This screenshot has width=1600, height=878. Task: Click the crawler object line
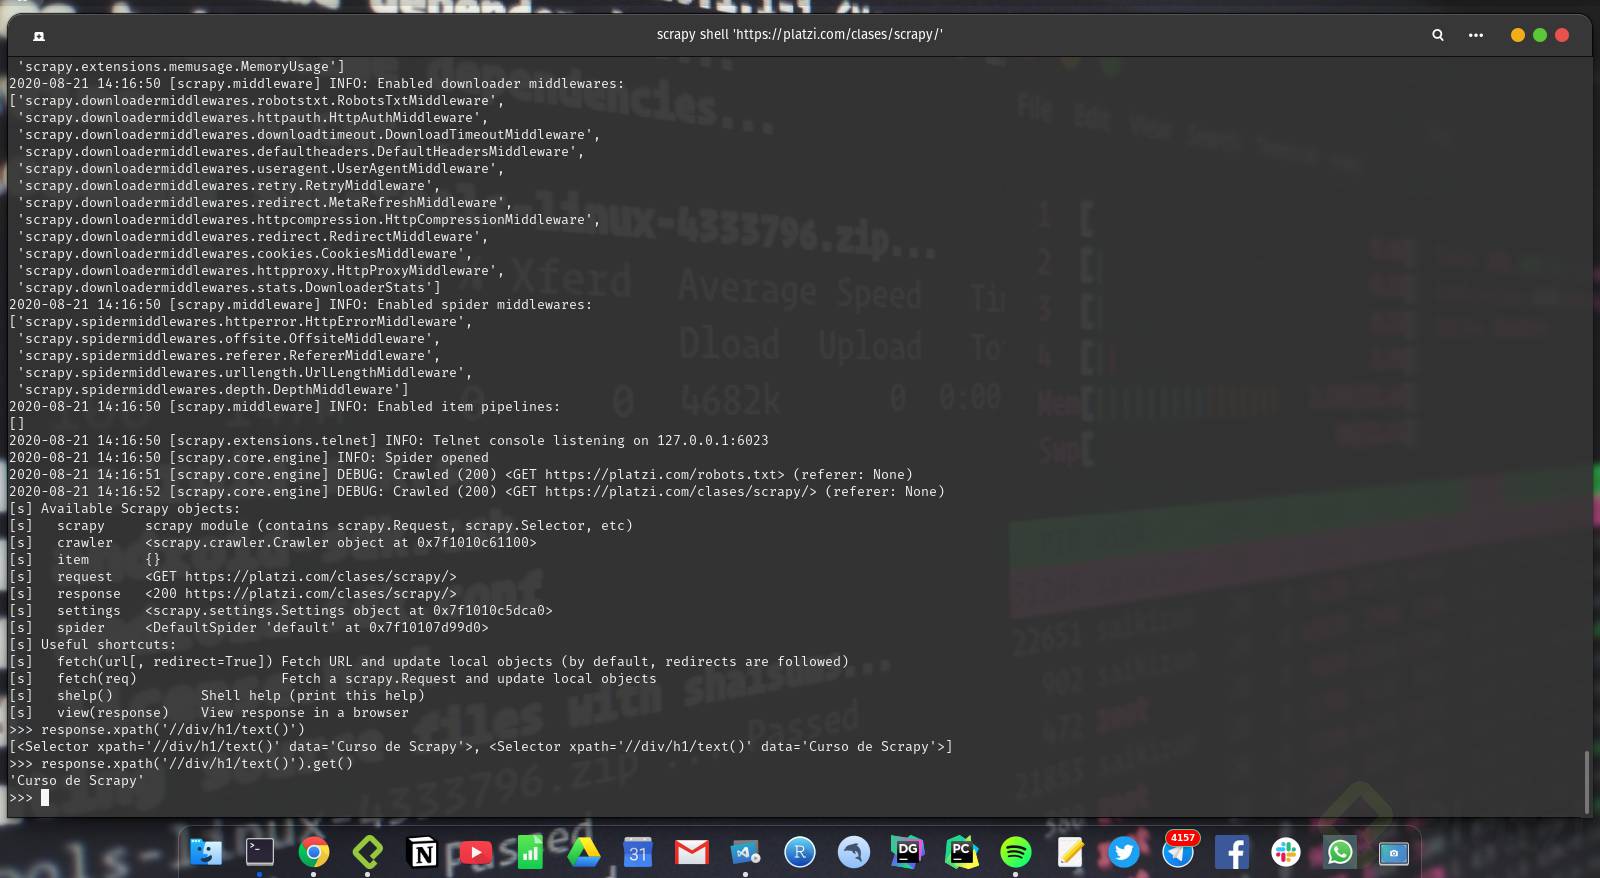(x=273, y=543)
